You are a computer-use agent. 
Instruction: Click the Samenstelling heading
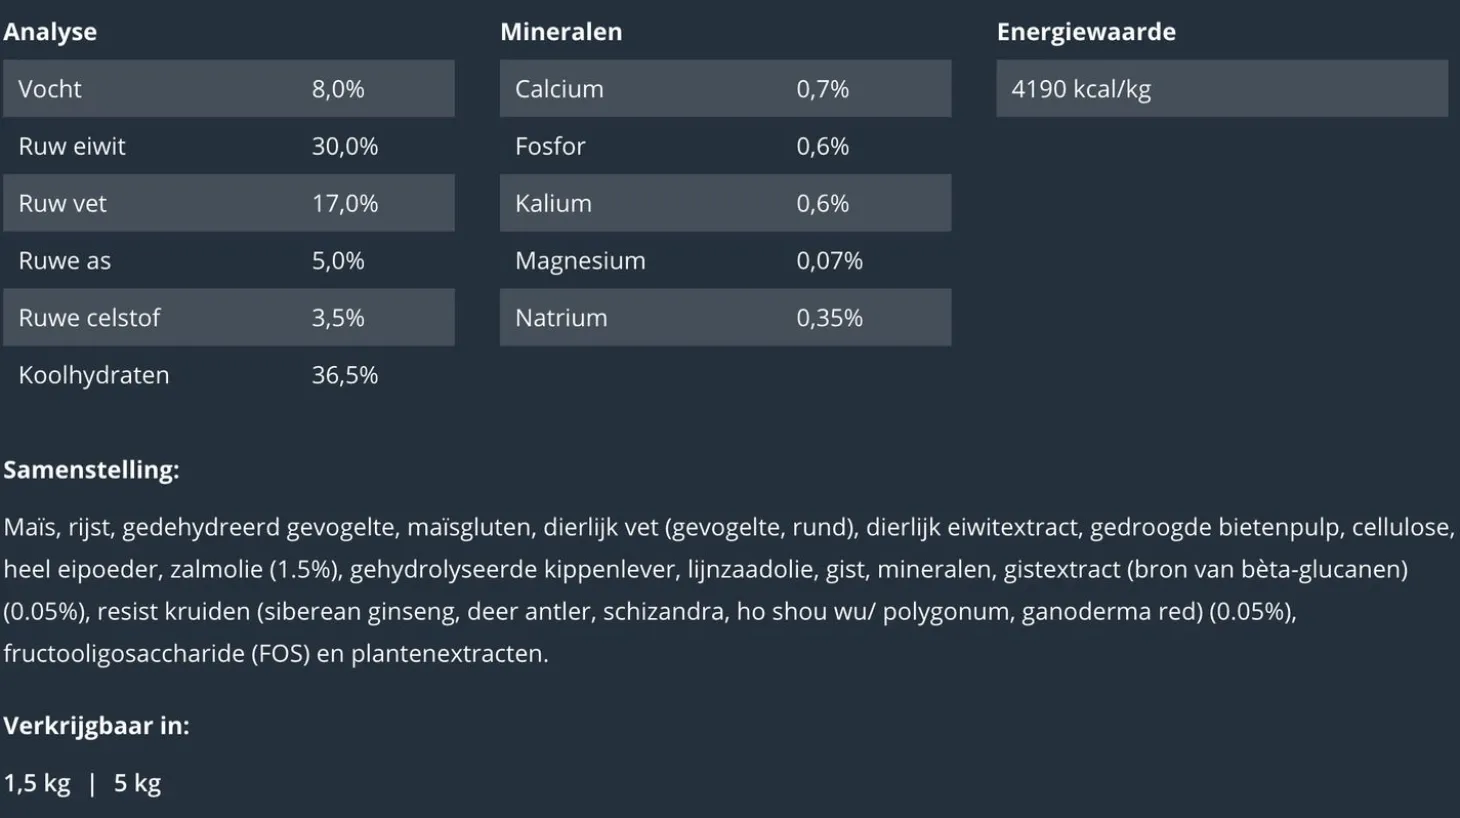[x=91, y=470]
